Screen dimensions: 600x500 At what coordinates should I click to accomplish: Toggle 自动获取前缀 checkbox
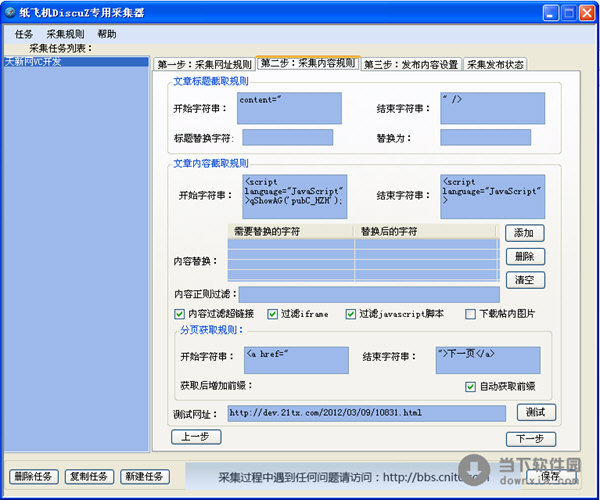coord(470,387)
